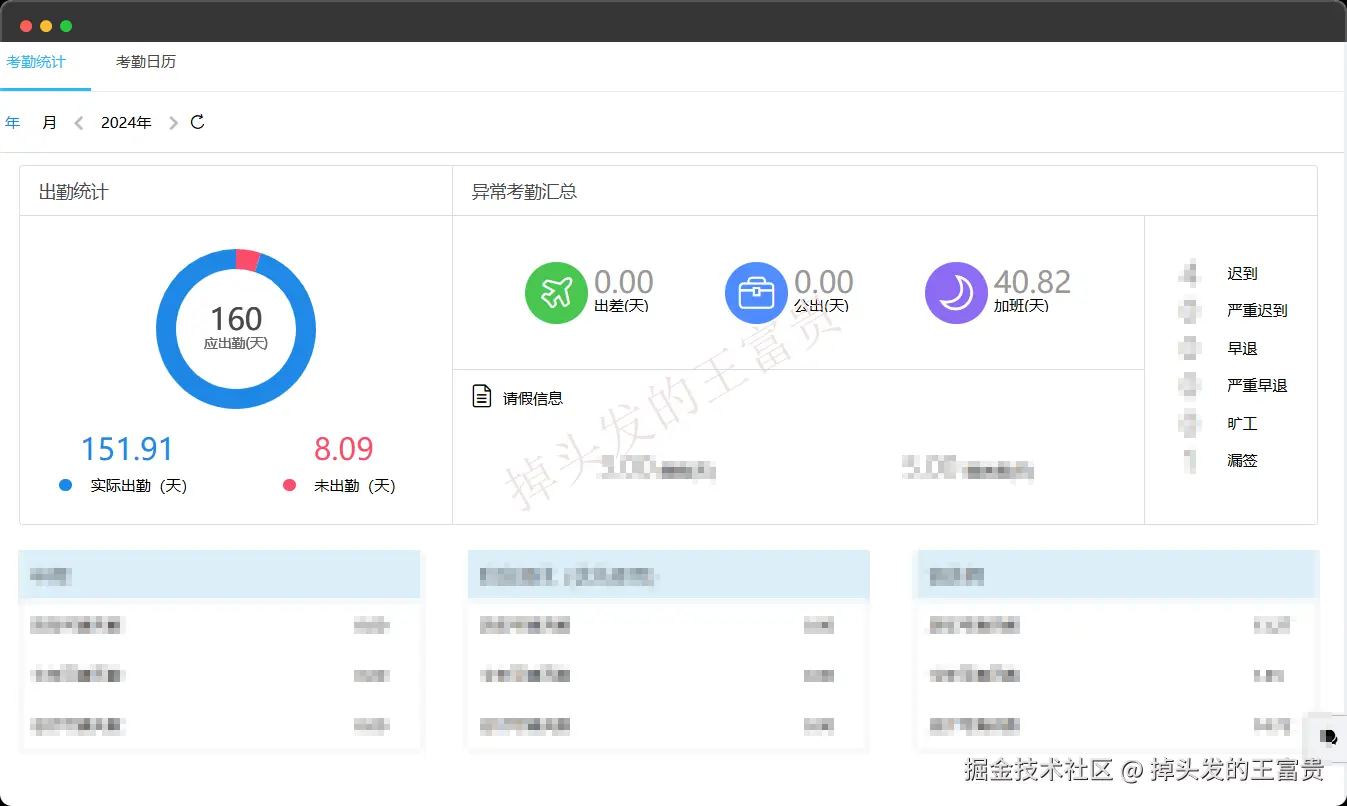Click the 请假信息 document icon
Image resolution: width=1347 pixels, height=806 pixels.
pos(482,396)
